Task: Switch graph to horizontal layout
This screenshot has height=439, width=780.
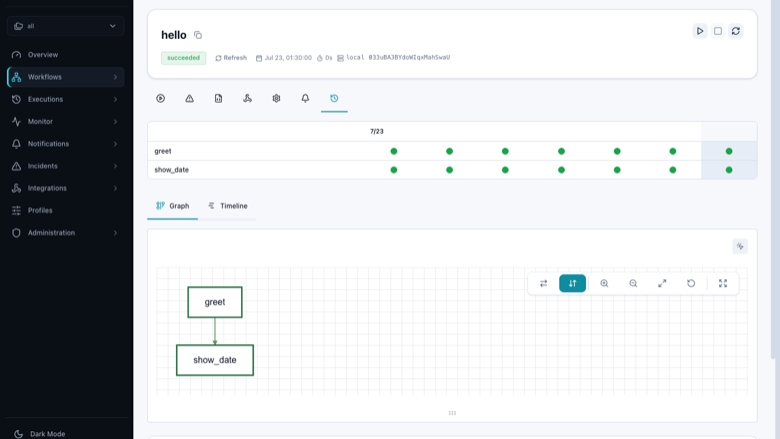Action: (x=543, y=283)
